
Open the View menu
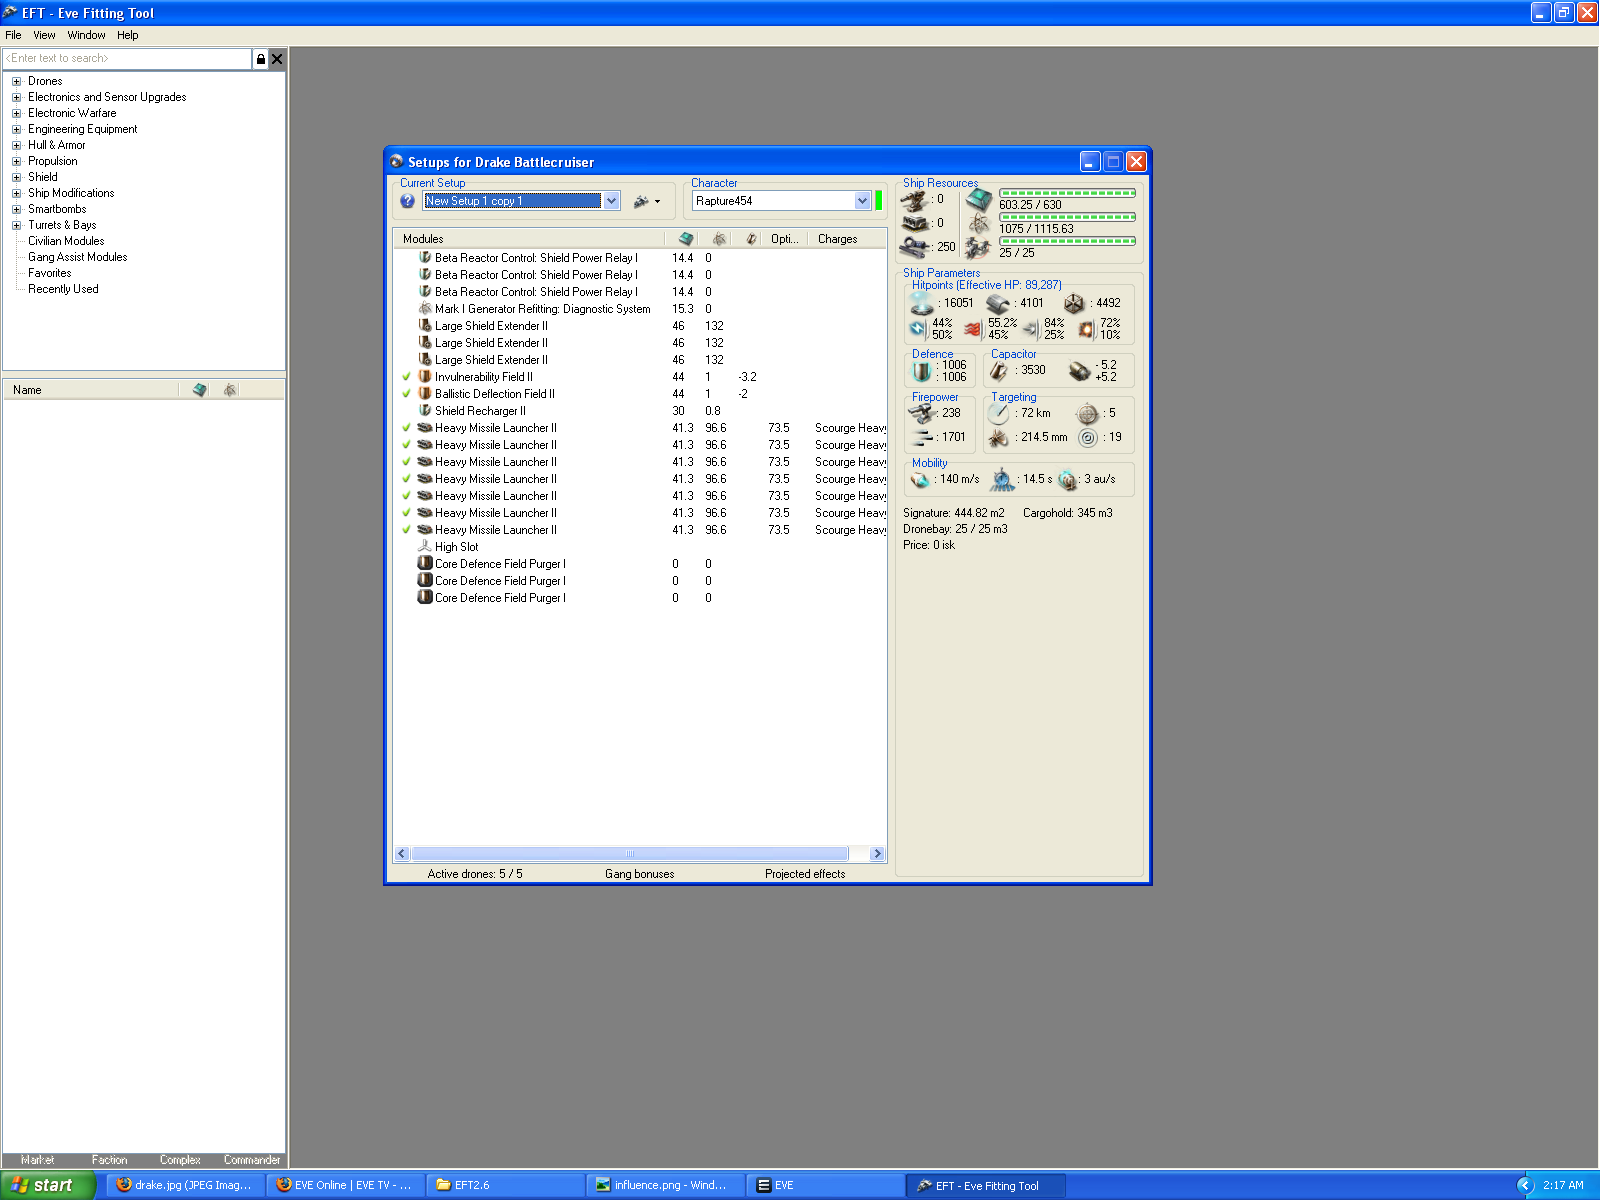(44, 35)
